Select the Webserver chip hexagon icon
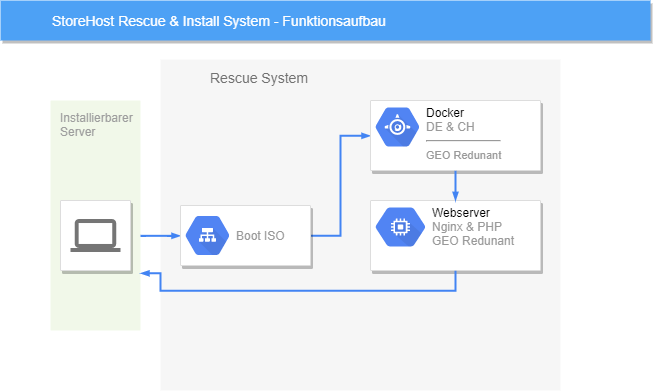The height and width of the screenshot is (391, 654). tap(400, 227)
